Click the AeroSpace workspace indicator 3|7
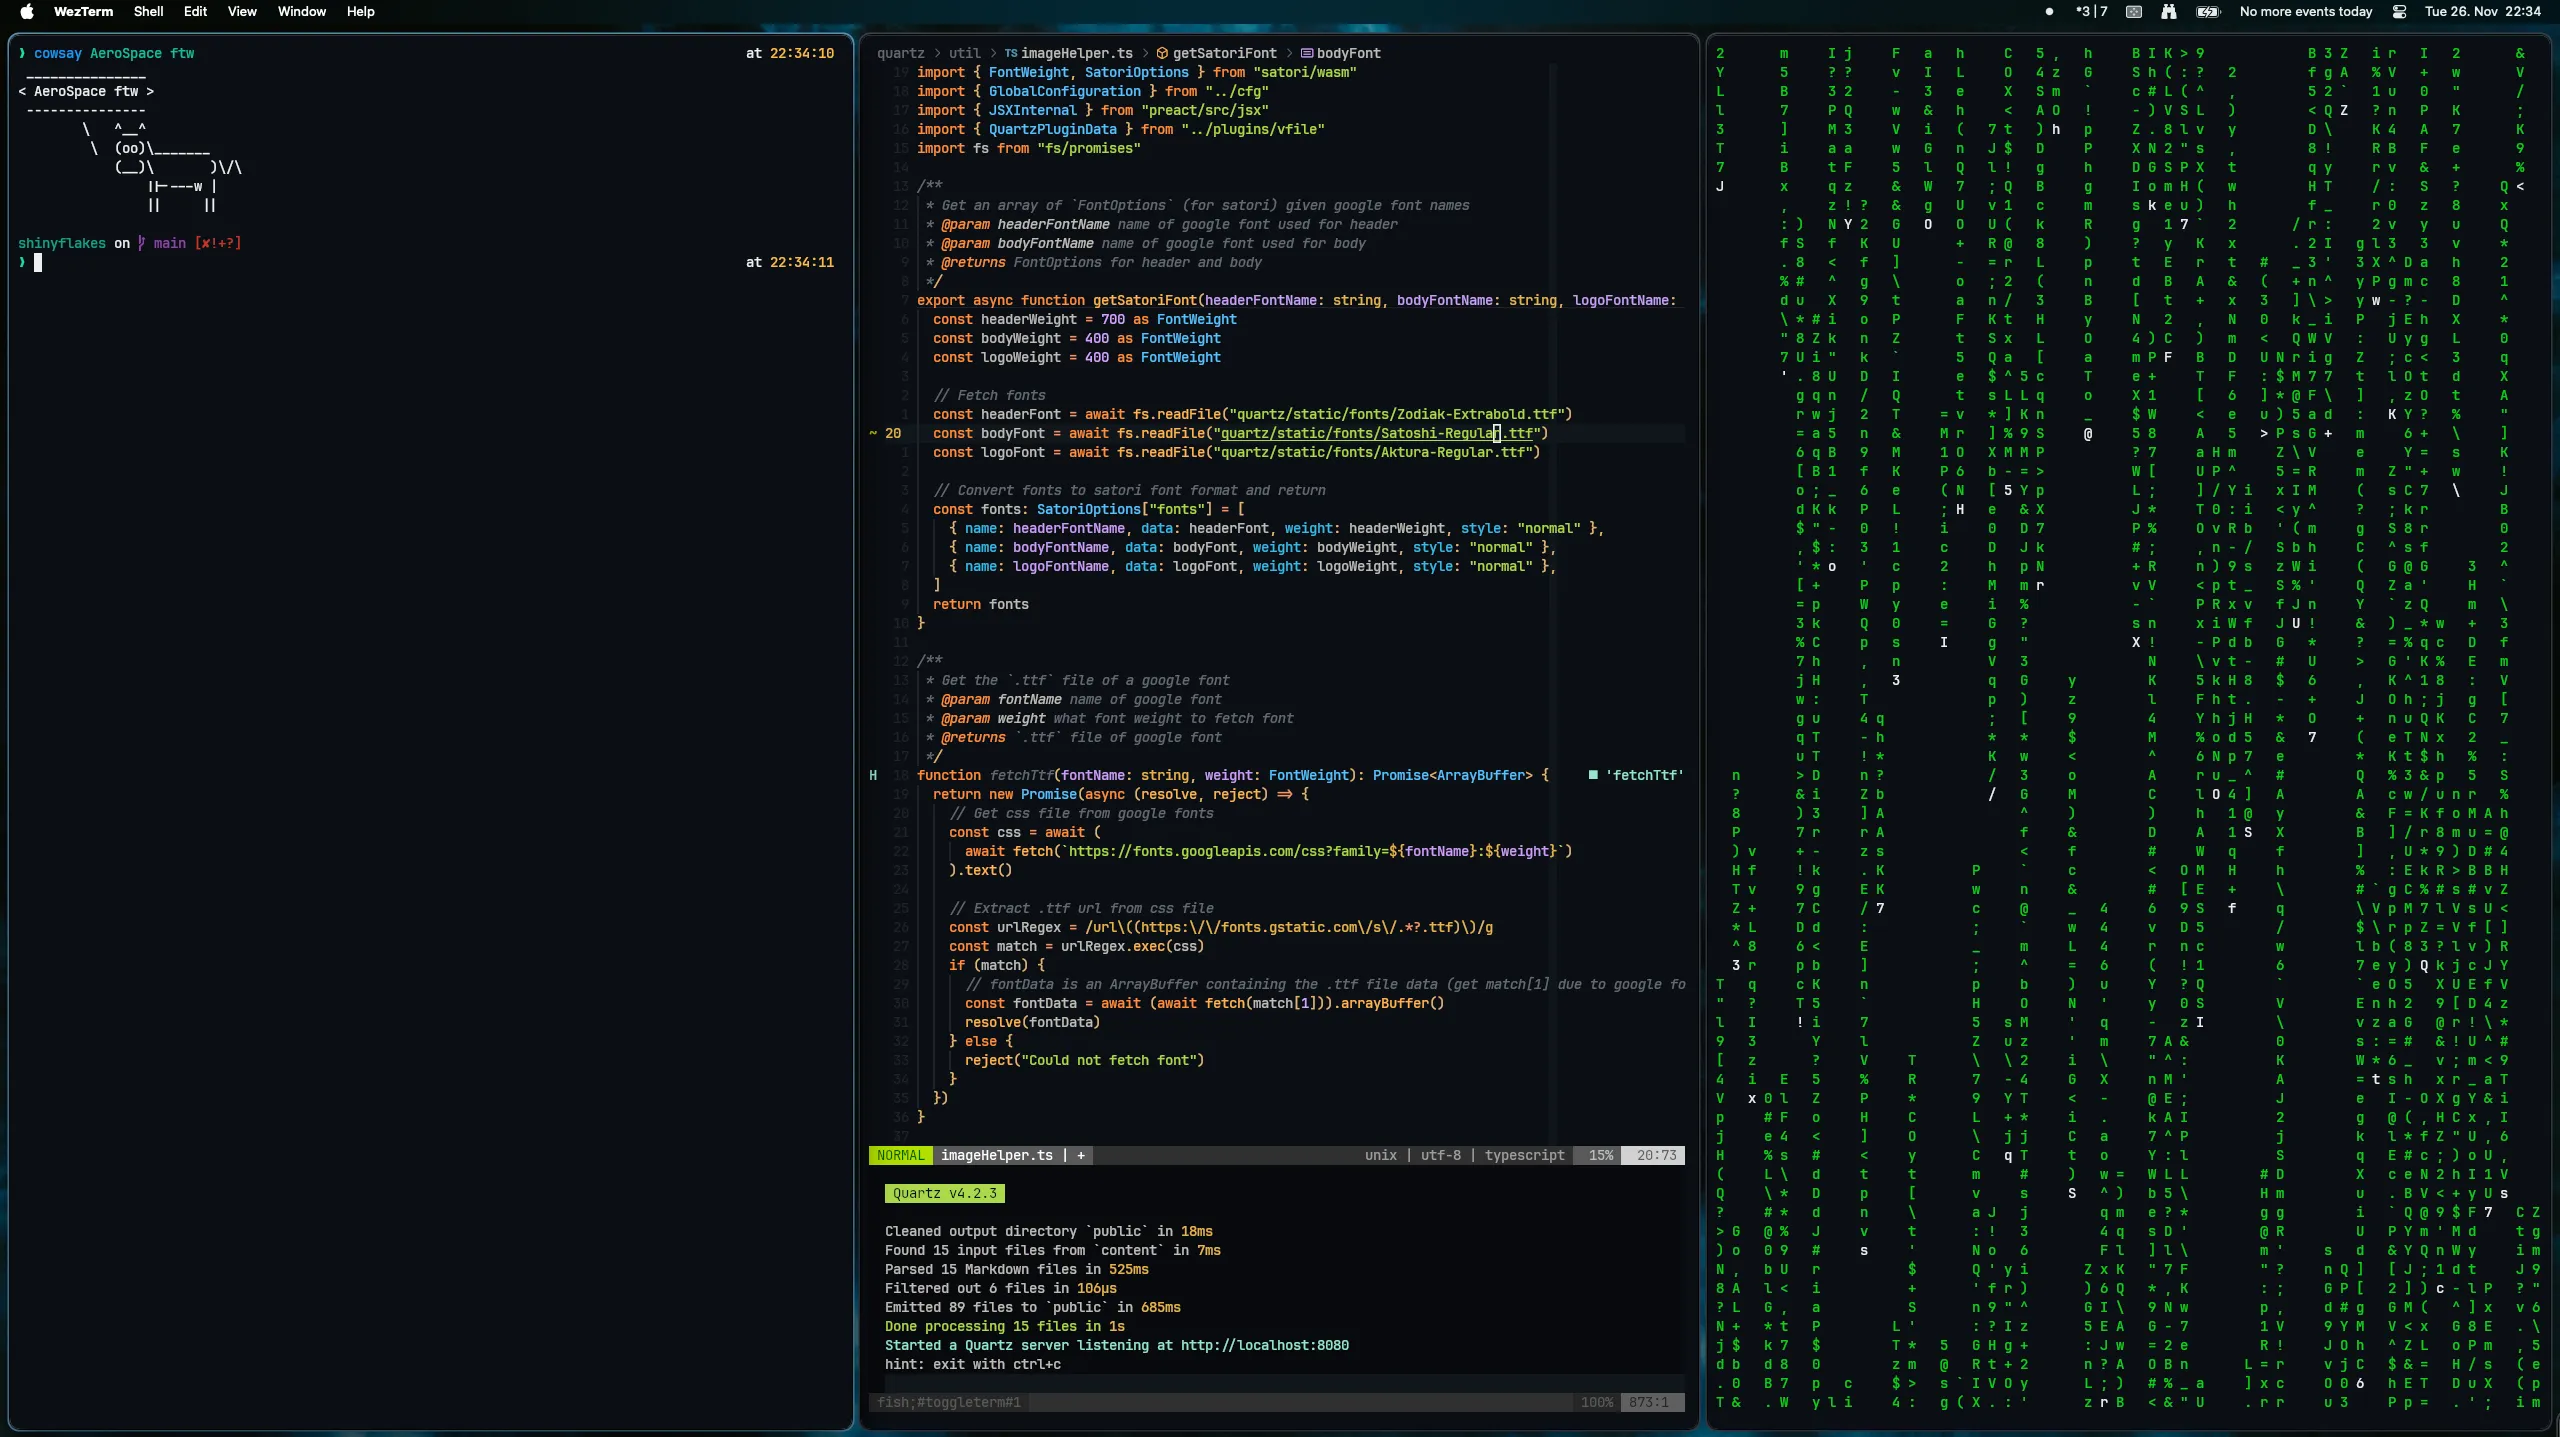The height and width of the screenshot is (1437, 2560). click(2091, 12)
